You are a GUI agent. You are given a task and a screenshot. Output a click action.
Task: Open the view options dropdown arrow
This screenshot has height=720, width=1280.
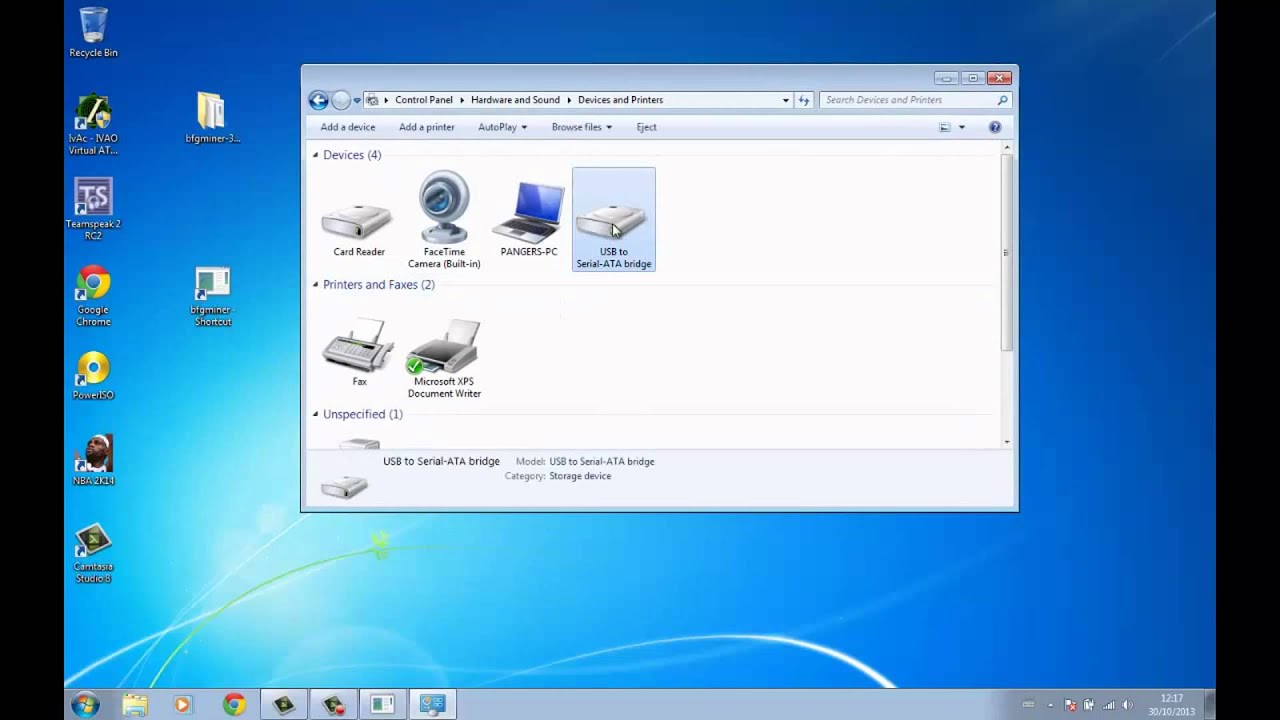(962, 127)
